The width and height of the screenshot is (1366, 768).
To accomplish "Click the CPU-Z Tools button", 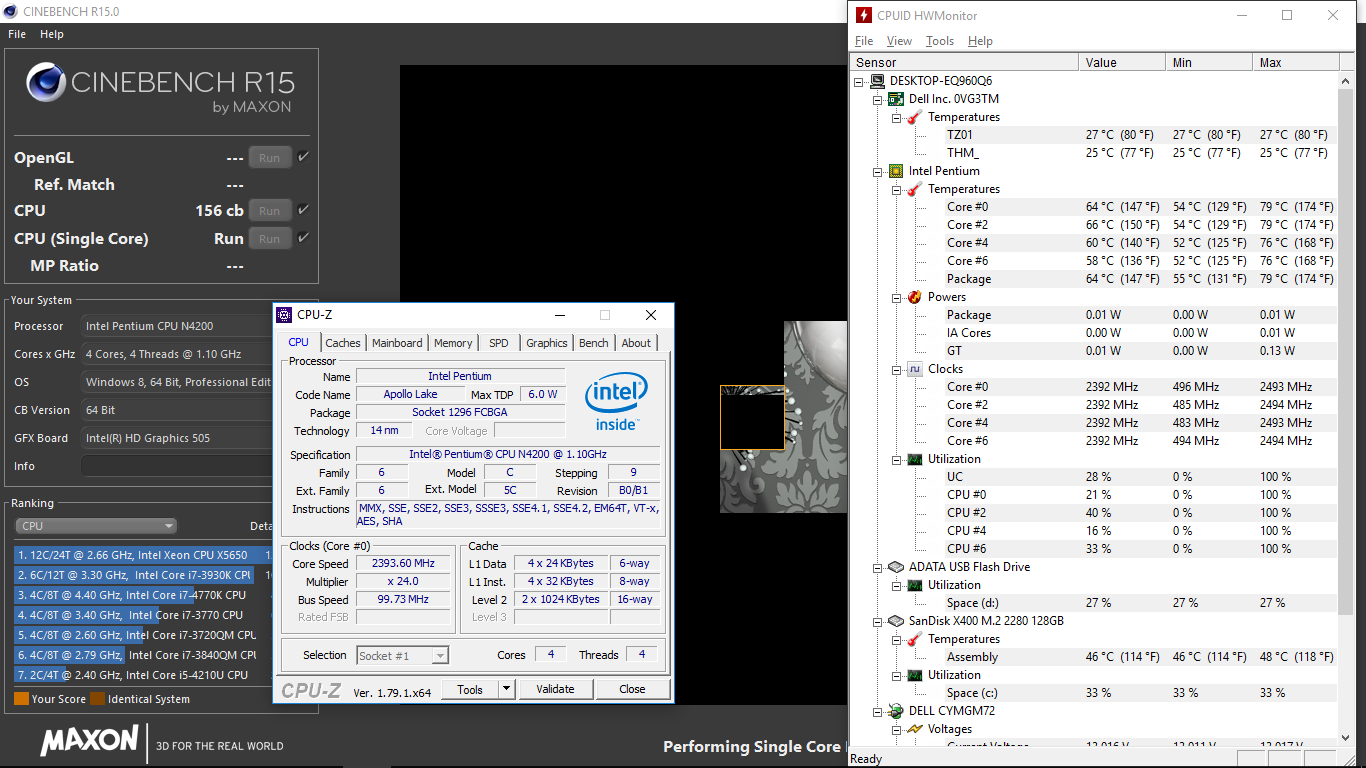I will pyautogui.click(x=470, y=689).
